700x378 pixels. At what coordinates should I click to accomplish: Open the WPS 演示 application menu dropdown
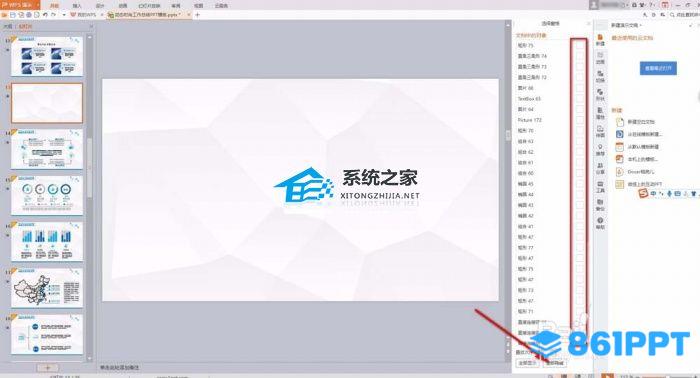pos(20,5)
